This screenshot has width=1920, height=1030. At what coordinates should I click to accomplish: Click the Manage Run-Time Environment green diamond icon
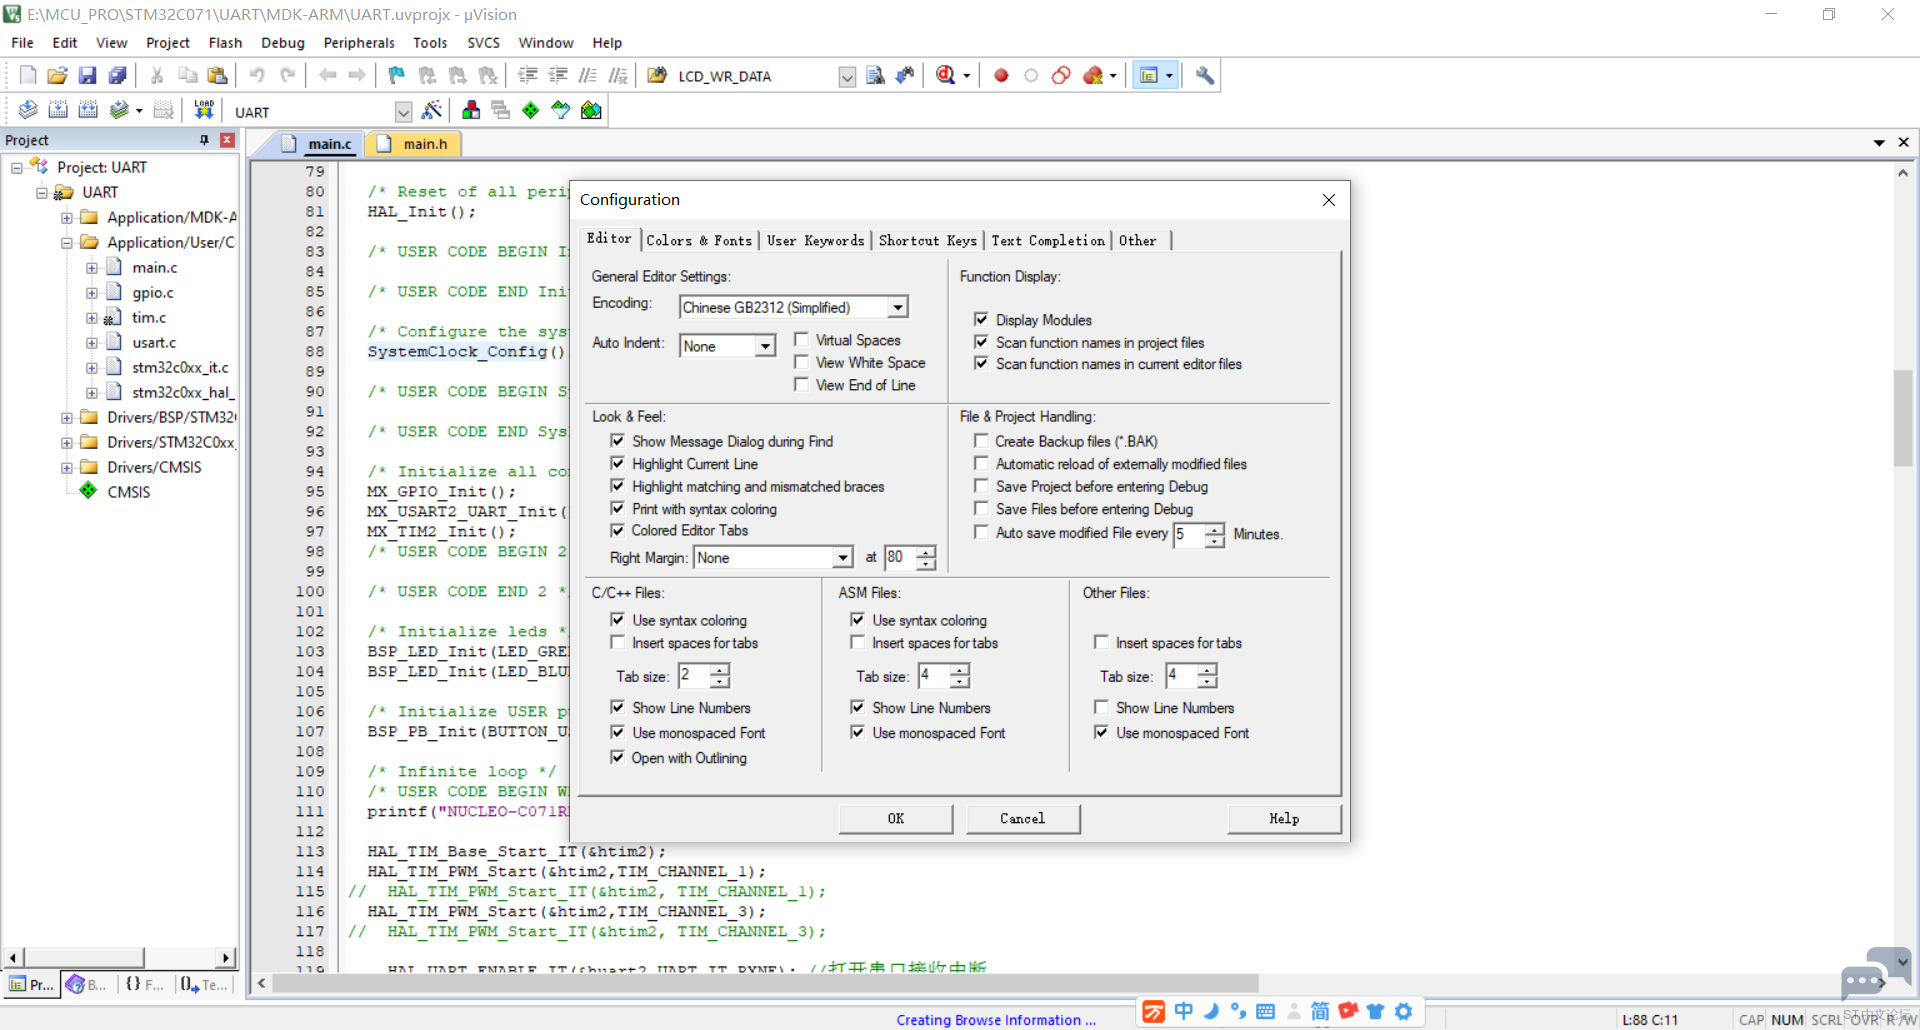(x=531, y=111)
